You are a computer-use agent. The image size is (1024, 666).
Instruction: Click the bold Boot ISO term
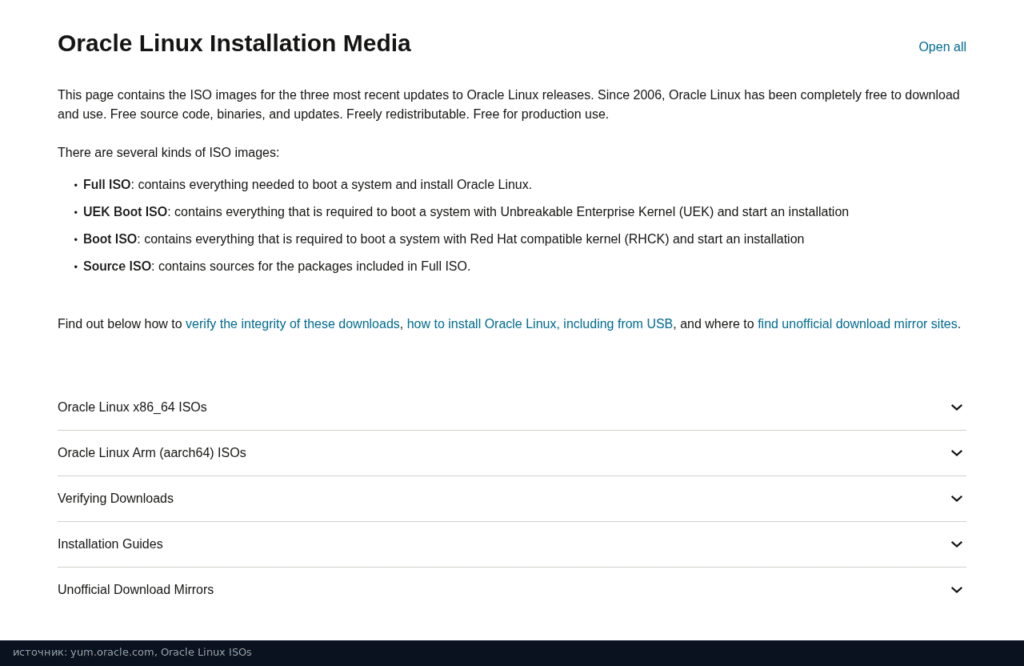[x=110, y=239]
